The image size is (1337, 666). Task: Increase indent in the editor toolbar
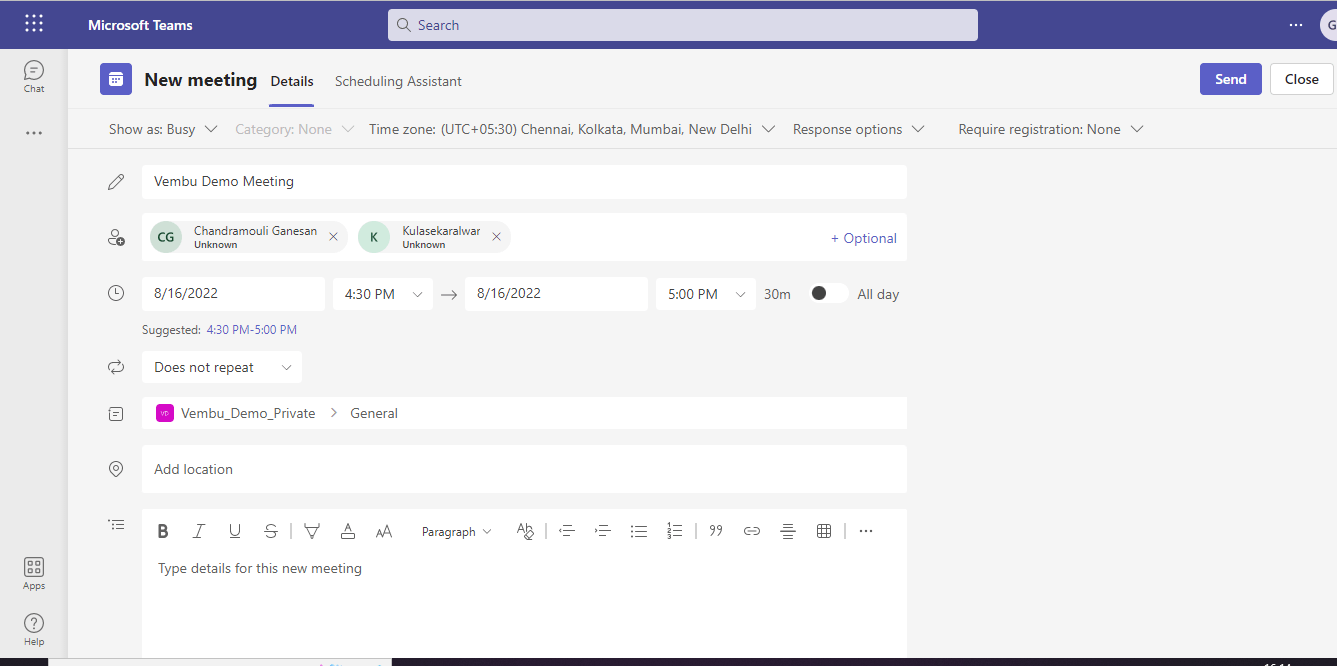603,531
